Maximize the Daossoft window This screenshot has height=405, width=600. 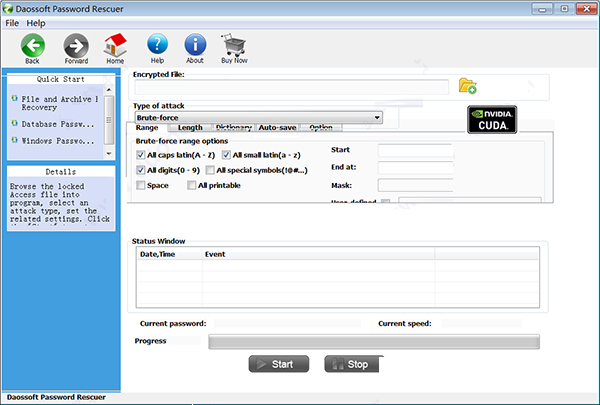click(x=564, y=9)
